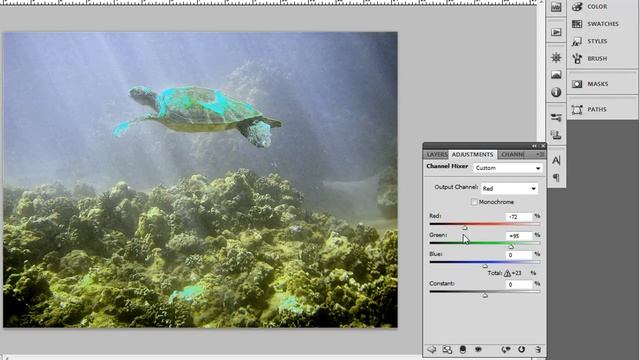Open the Tool Presets sliders icon
This screenshot has width=640, height=360.
click(x=556, y=118)
